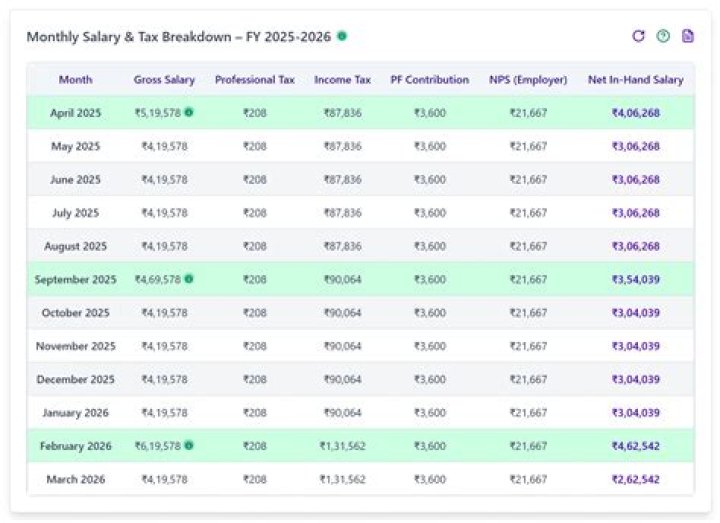Click info icon beside February gross salary
The height and width of the screenshot is (523, 720).
point(189,446)
